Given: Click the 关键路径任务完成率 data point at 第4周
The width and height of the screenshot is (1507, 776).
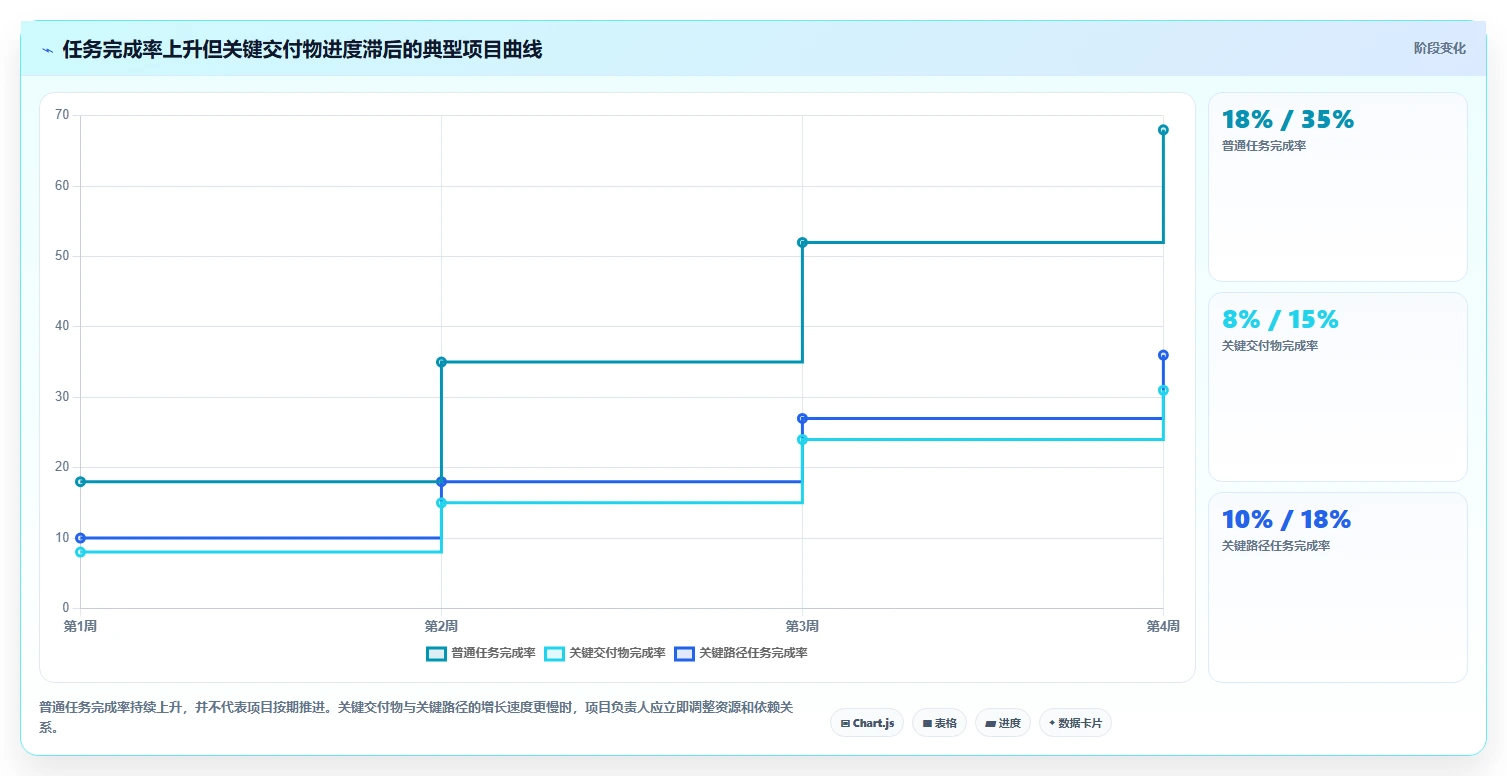Looking at the screenshot, I should [1163, 355].
